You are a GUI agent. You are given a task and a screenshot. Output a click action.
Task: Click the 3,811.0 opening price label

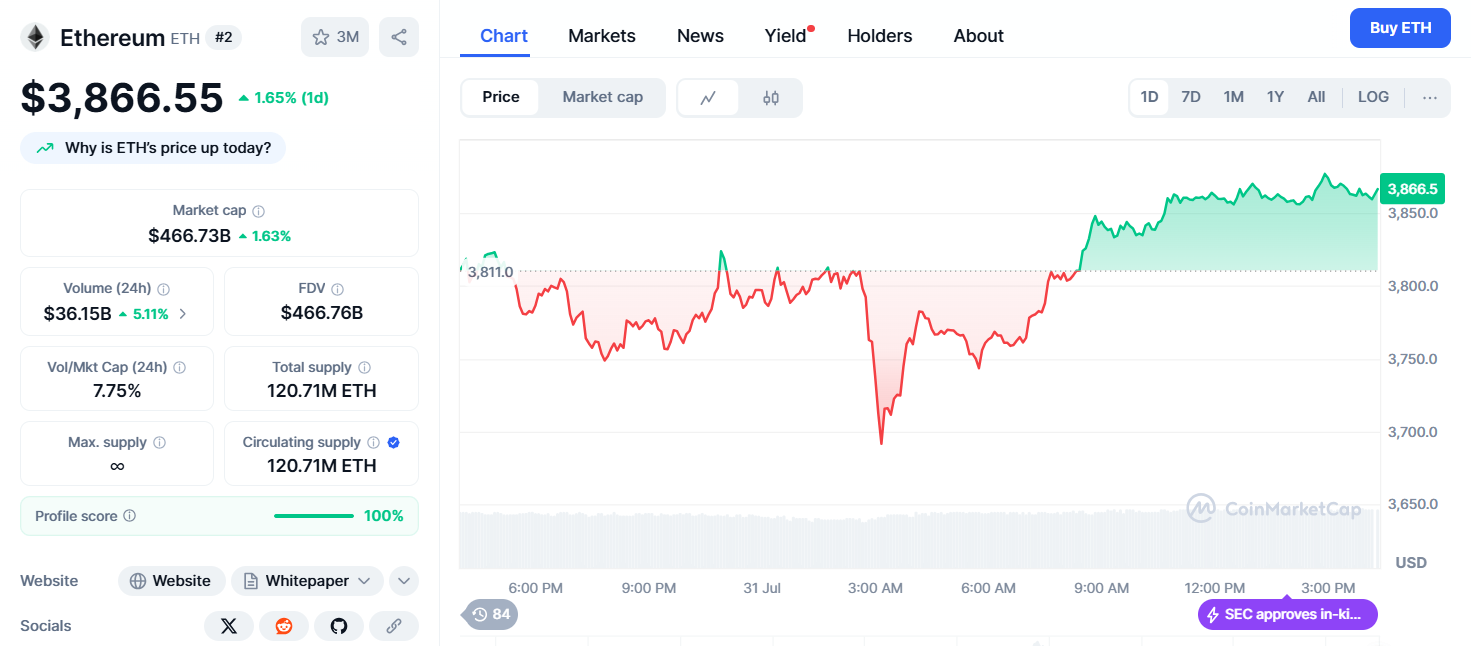[490, 272]
